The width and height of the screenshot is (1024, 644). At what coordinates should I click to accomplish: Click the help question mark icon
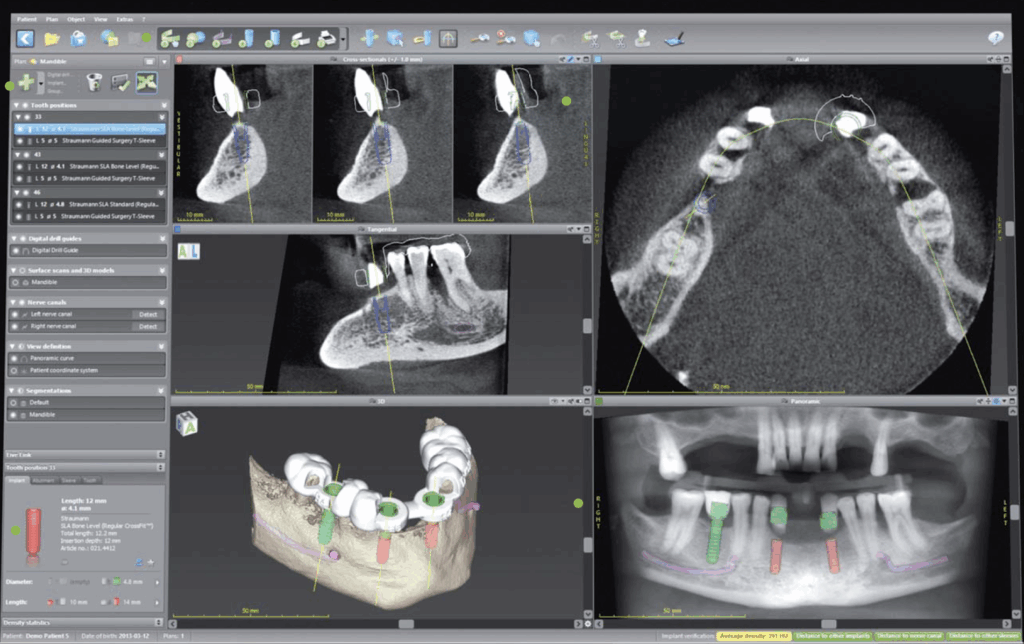click(x=995, y=39)
